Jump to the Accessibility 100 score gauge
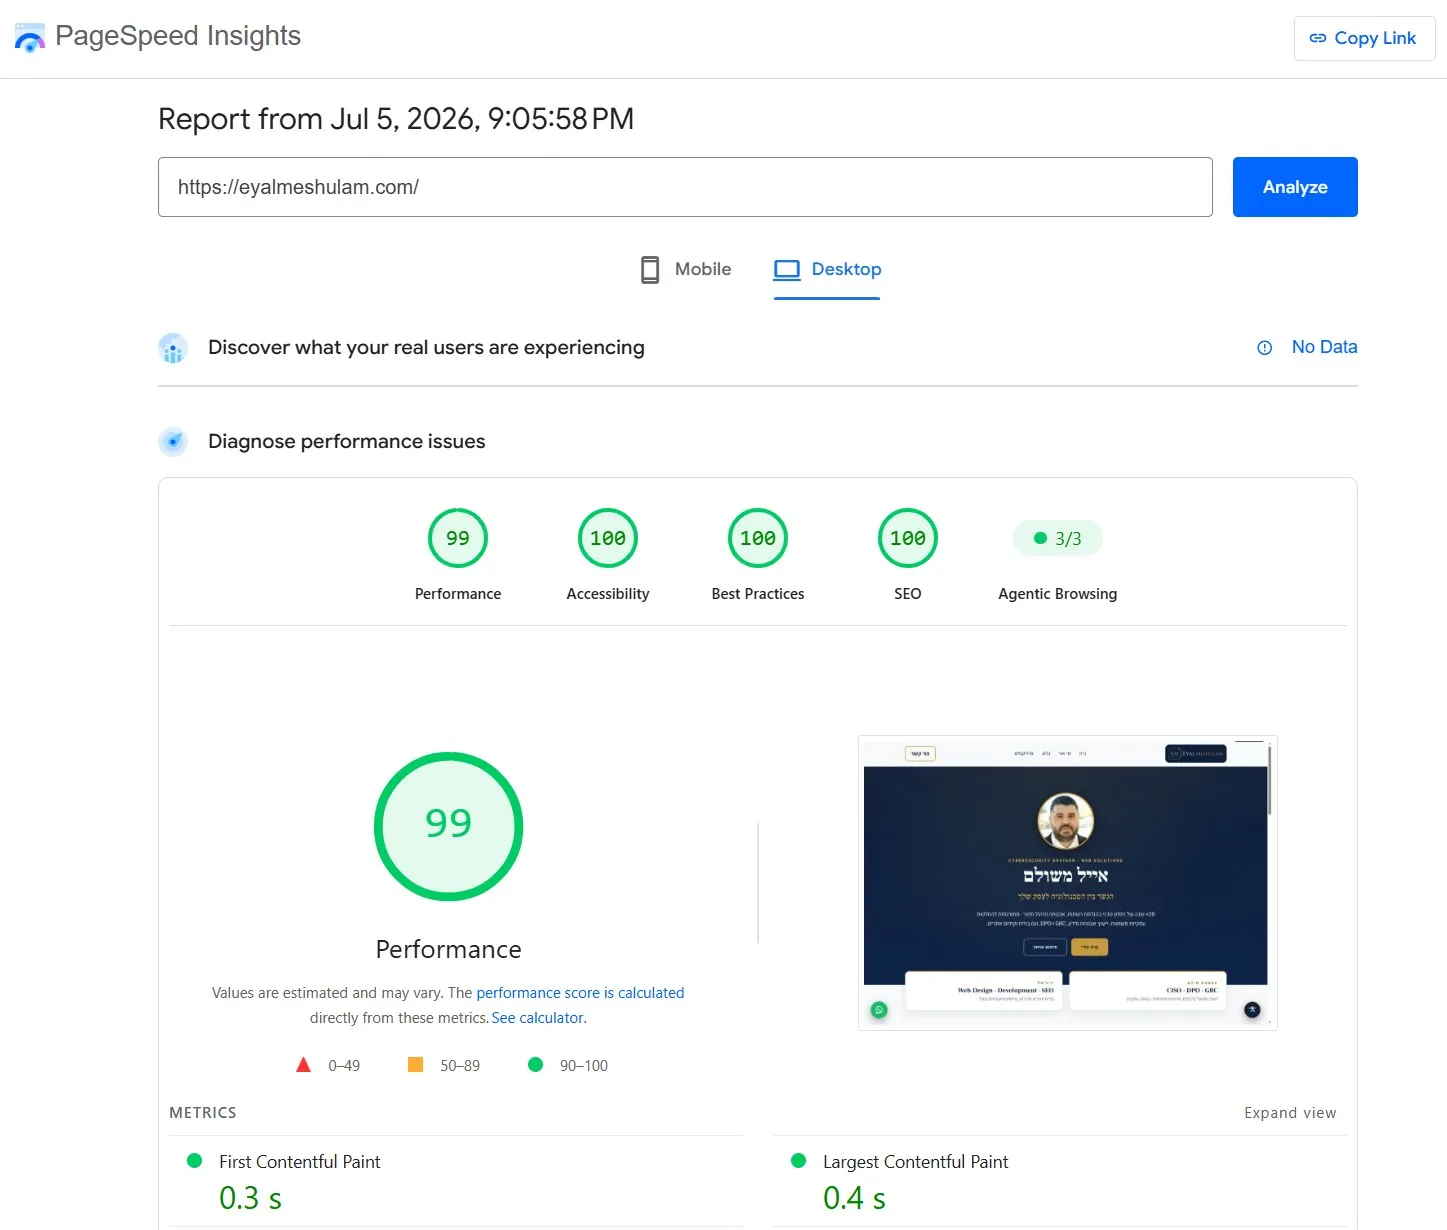 [608, 538]
